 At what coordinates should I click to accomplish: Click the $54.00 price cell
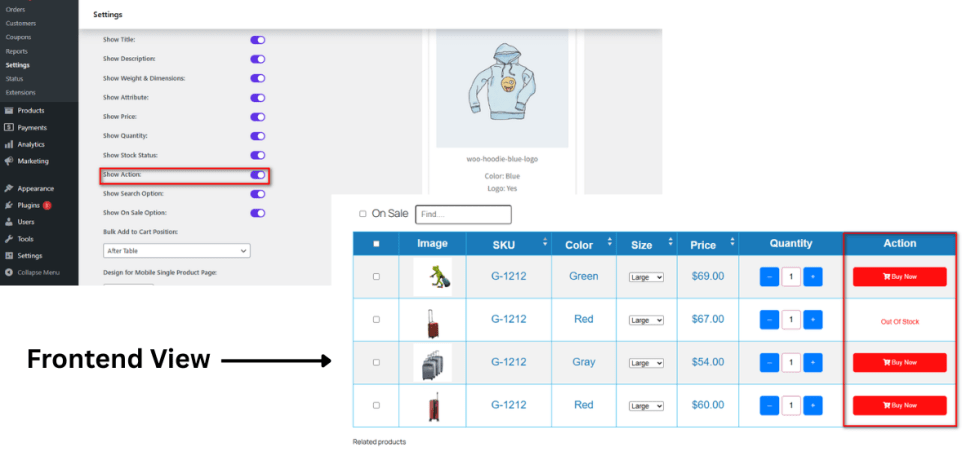[x=708, y=362]
